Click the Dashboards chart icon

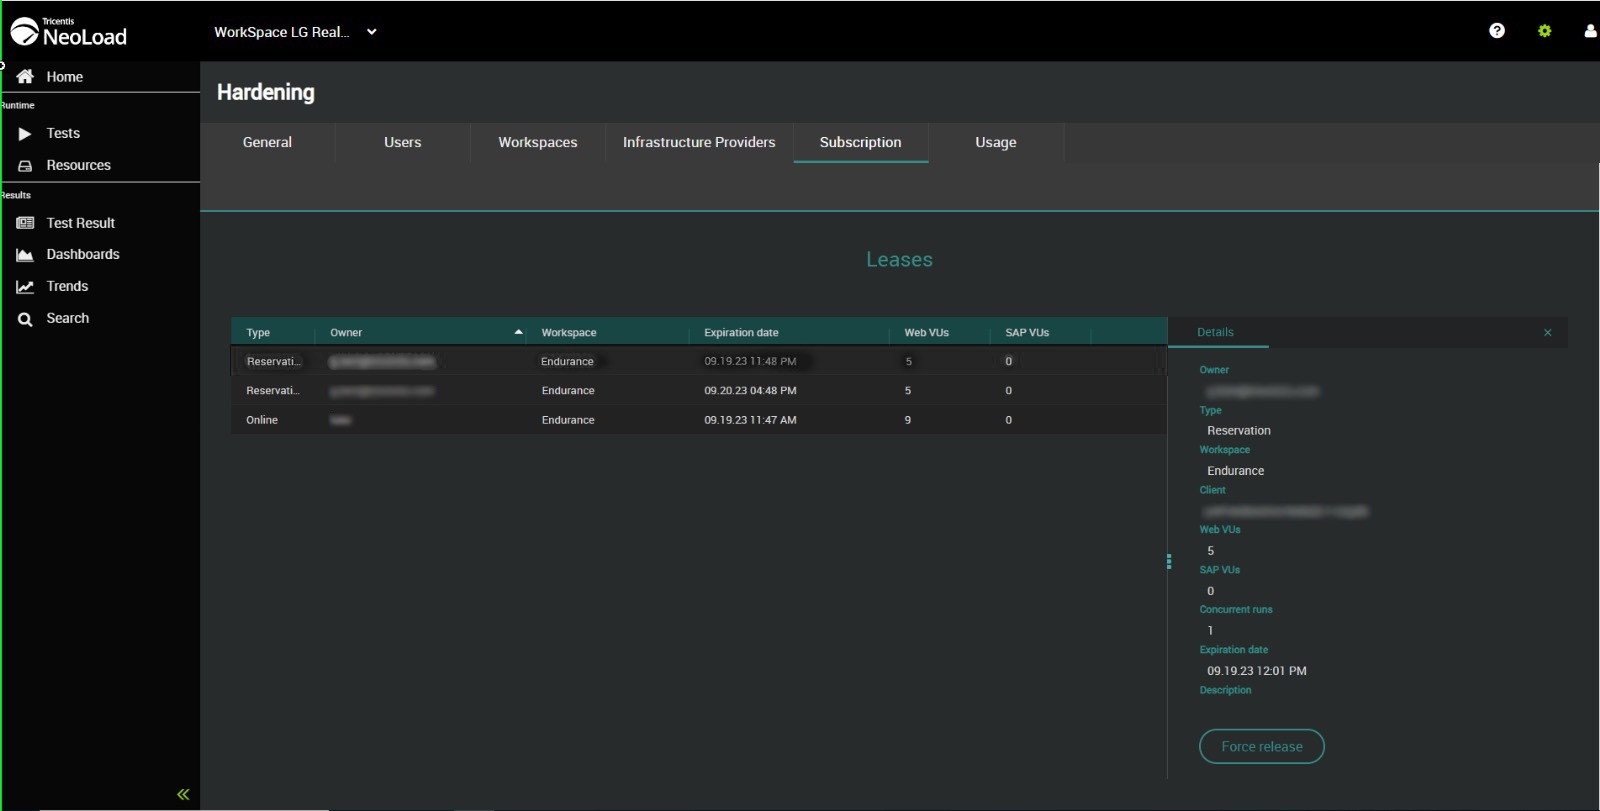25,255
